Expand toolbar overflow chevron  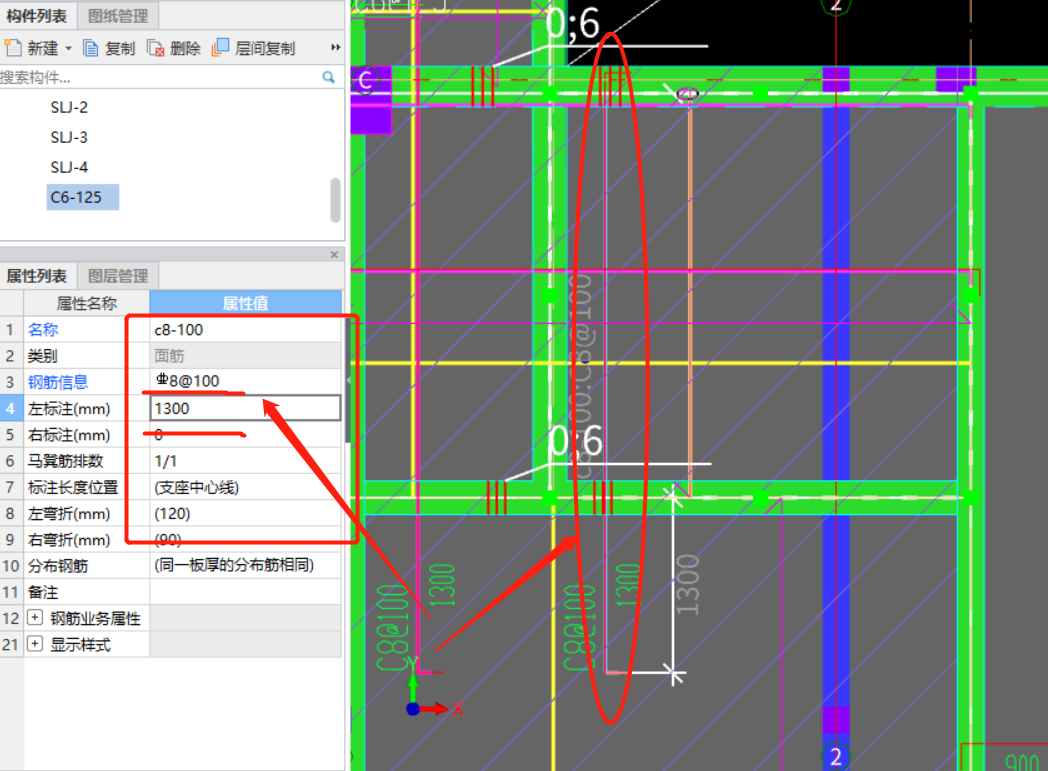[x=336, y=47]
